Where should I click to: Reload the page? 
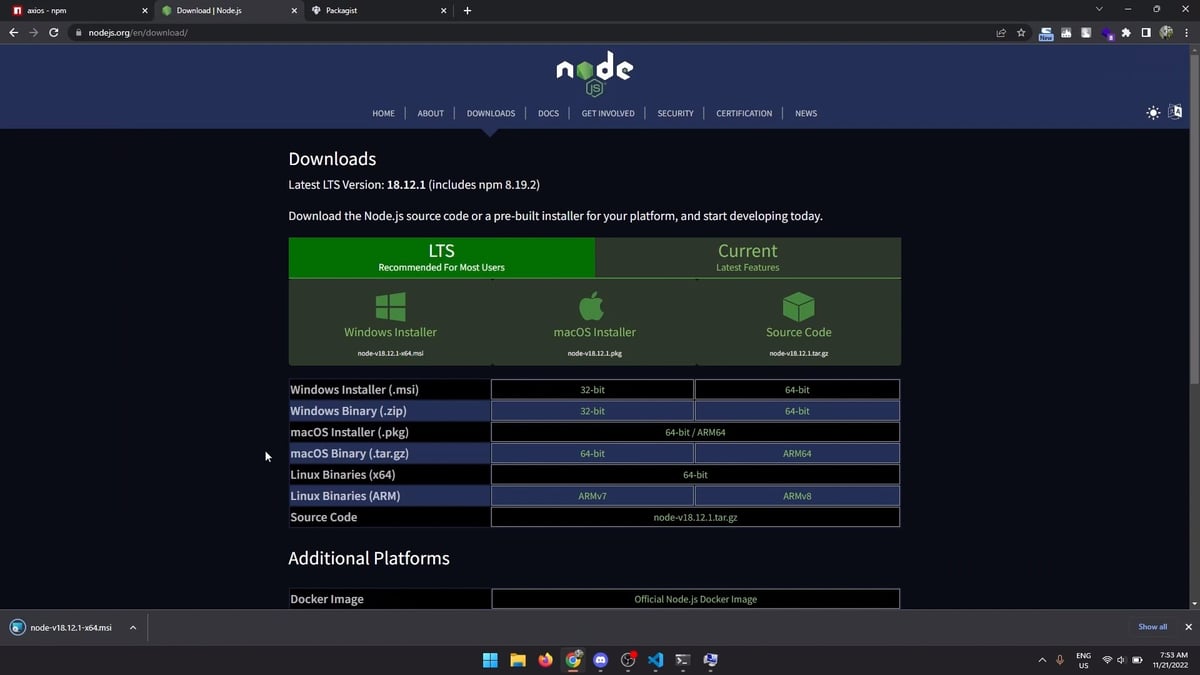click(x=53, y=32)
